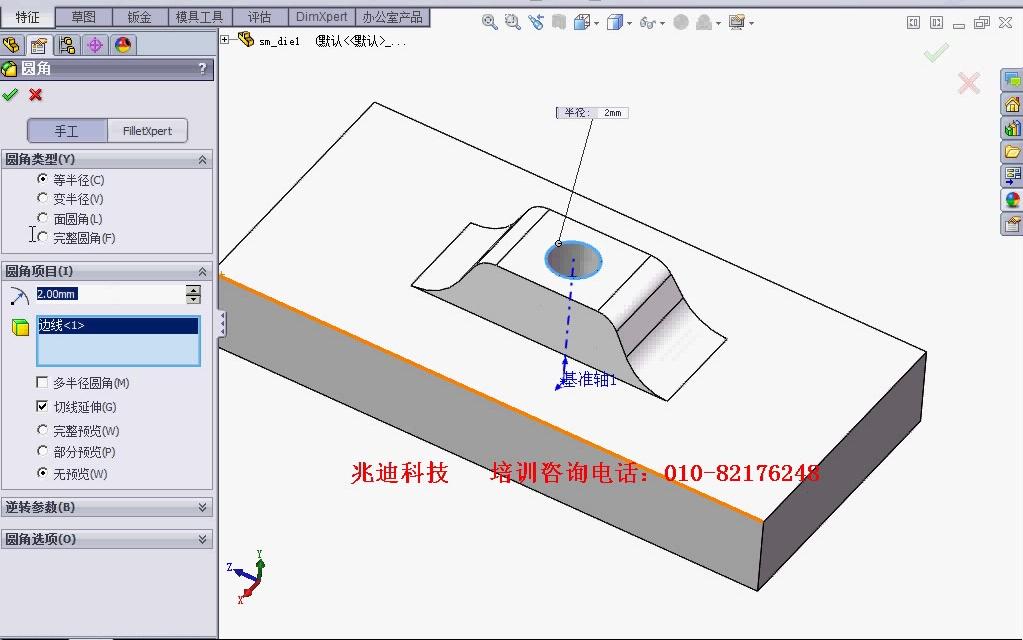Open the DimXpert tab
The image size is (1023, 640).
click(x=320, y=16)
